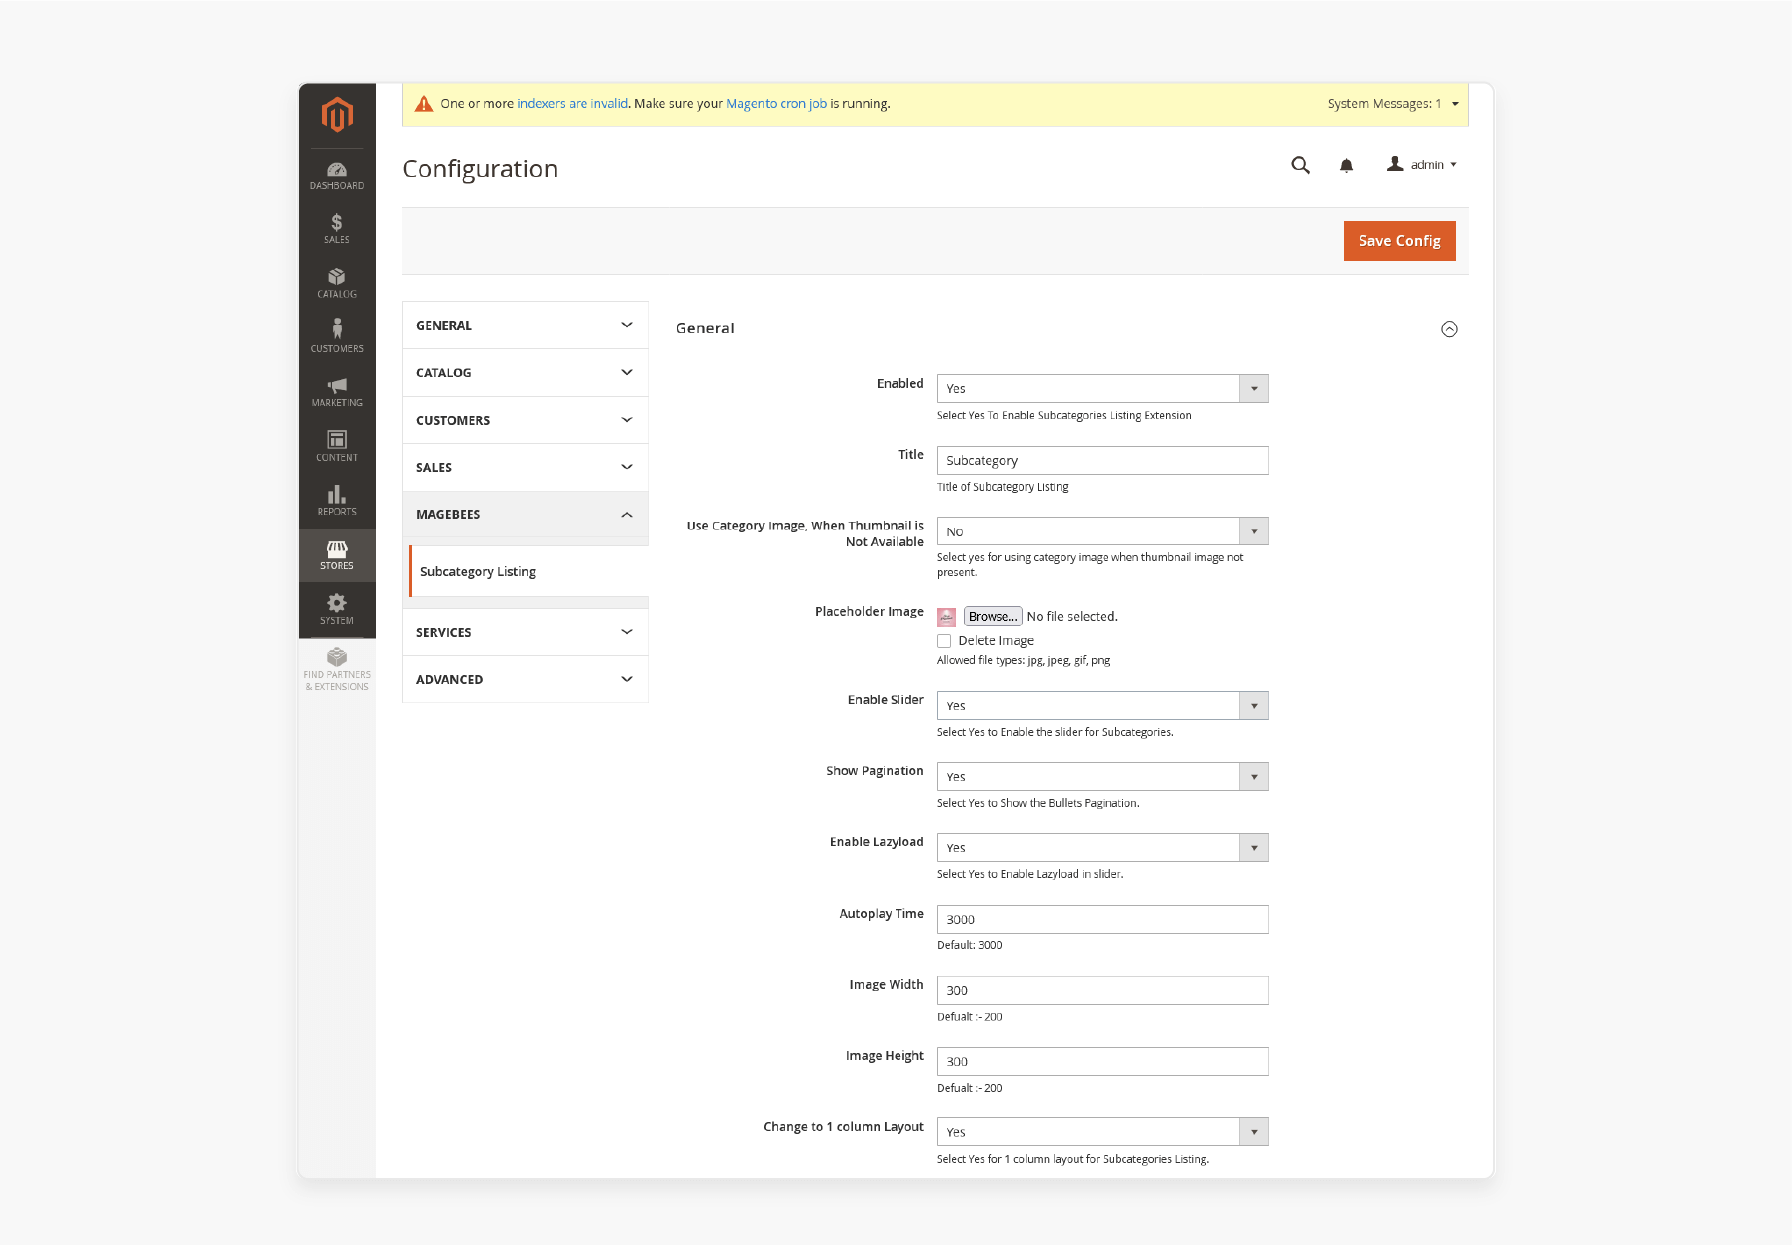The image size is (1792, 1251).
Task: Click the 'General' section title
Action: 705,328
